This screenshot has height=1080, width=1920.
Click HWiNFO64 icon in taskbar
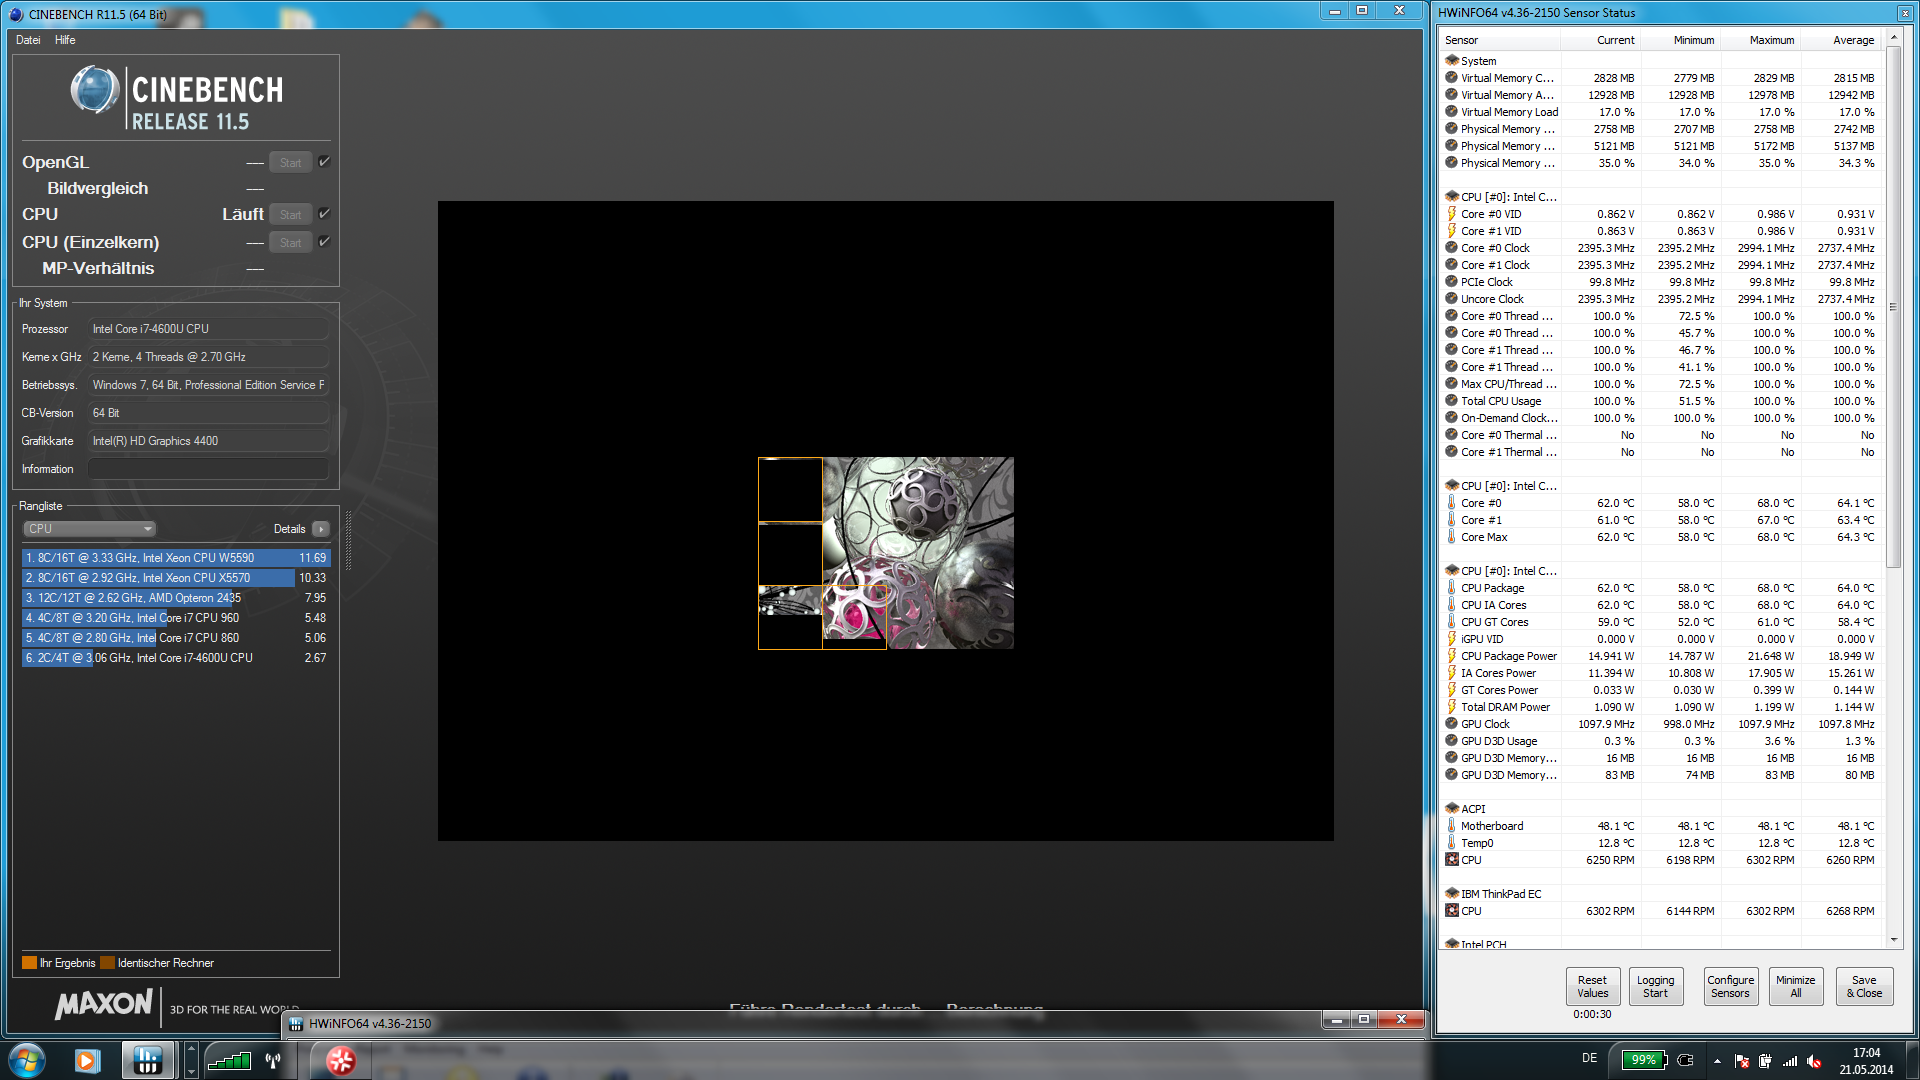[147, 1060]
